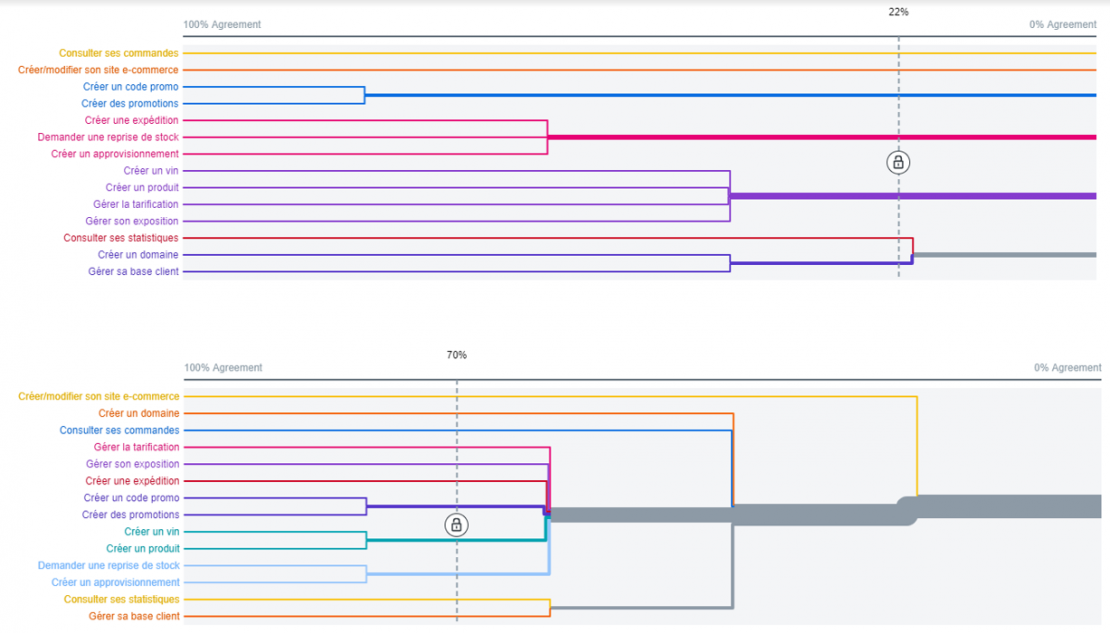Select the thick pink cluster branch

click(820, 137)
